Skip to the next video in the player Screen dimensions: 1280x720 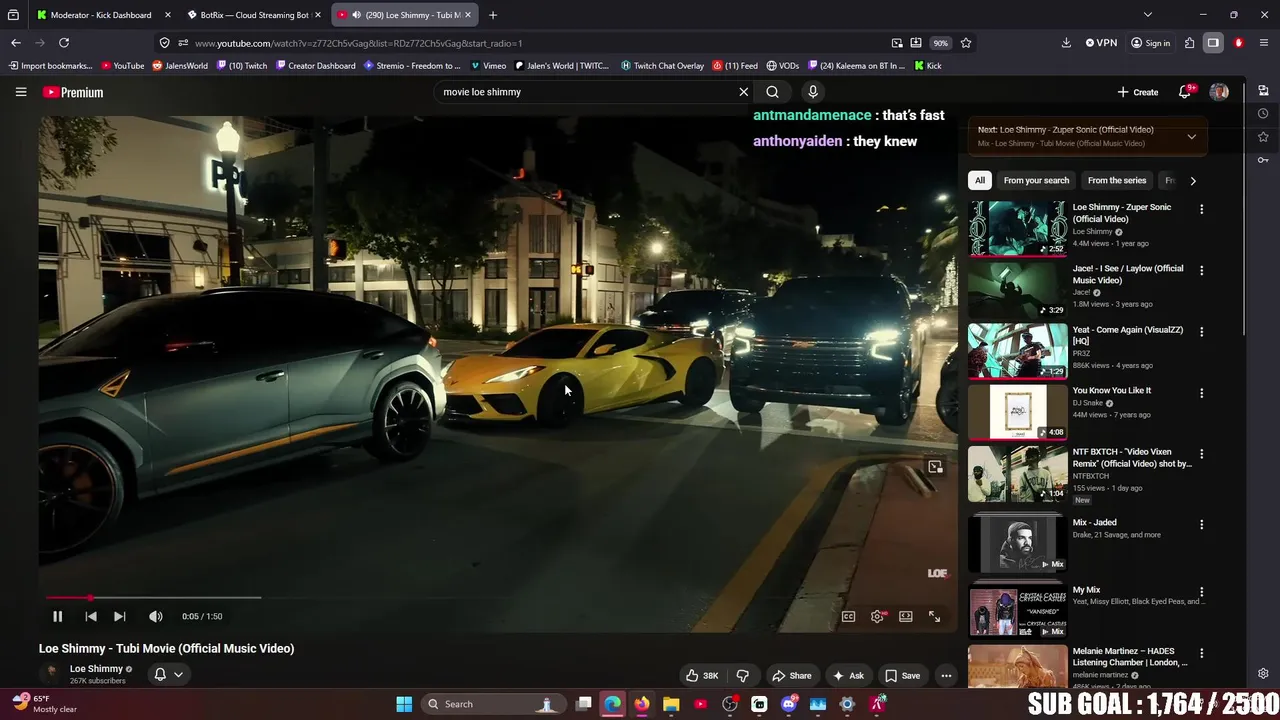pyautogui.click(x=119, y=616)
